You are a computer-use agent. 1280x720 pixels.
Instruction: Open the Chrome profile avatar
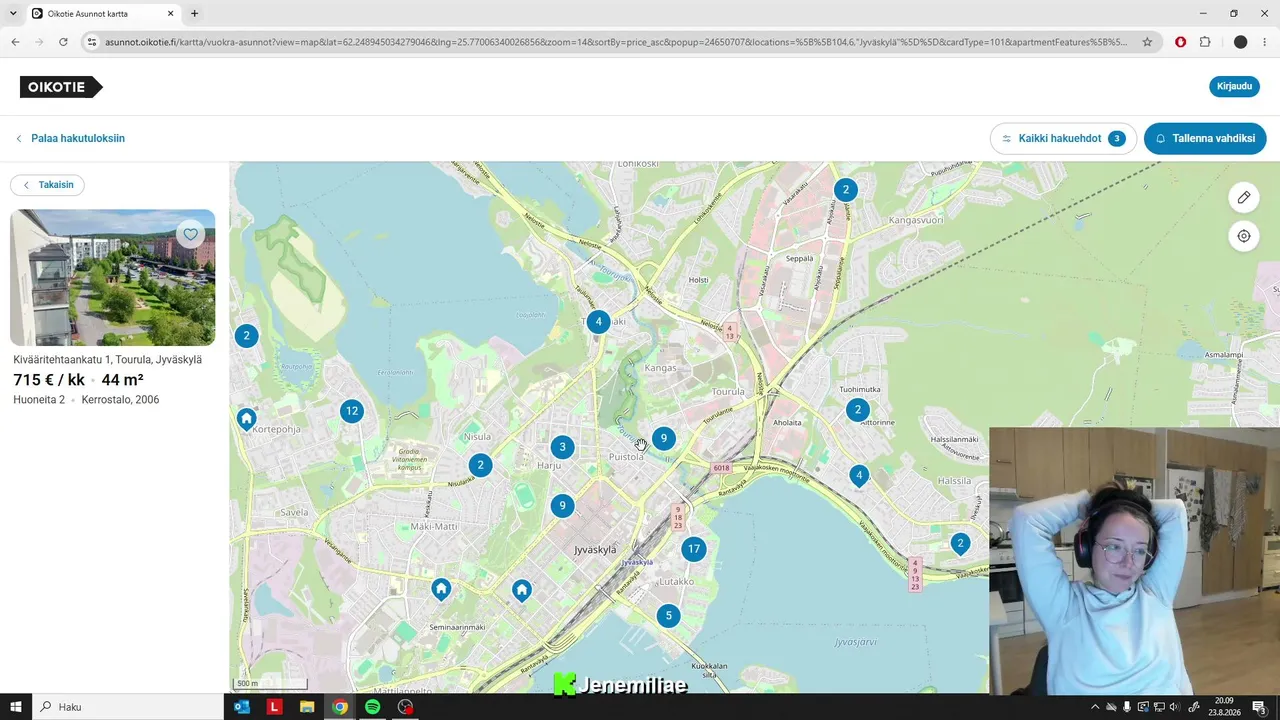1240,42
